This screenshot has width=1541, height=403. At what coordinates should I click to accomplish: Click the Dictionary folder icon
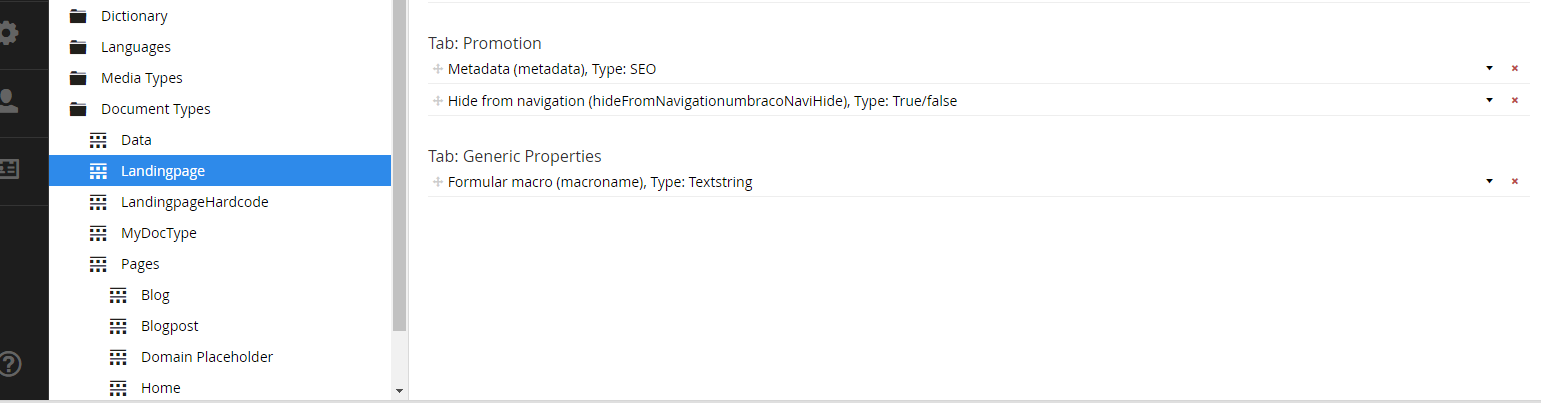pos(78,16)
